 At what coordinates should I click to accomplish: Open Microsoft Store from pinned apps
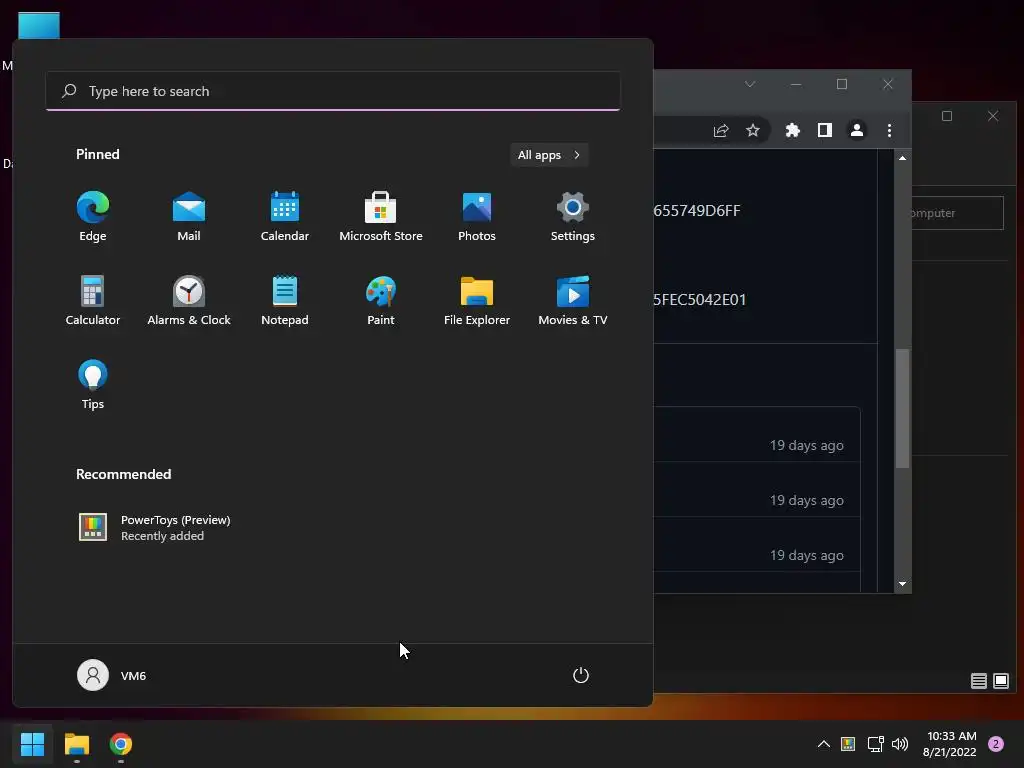pyautogui.click(x=381, y=216)
